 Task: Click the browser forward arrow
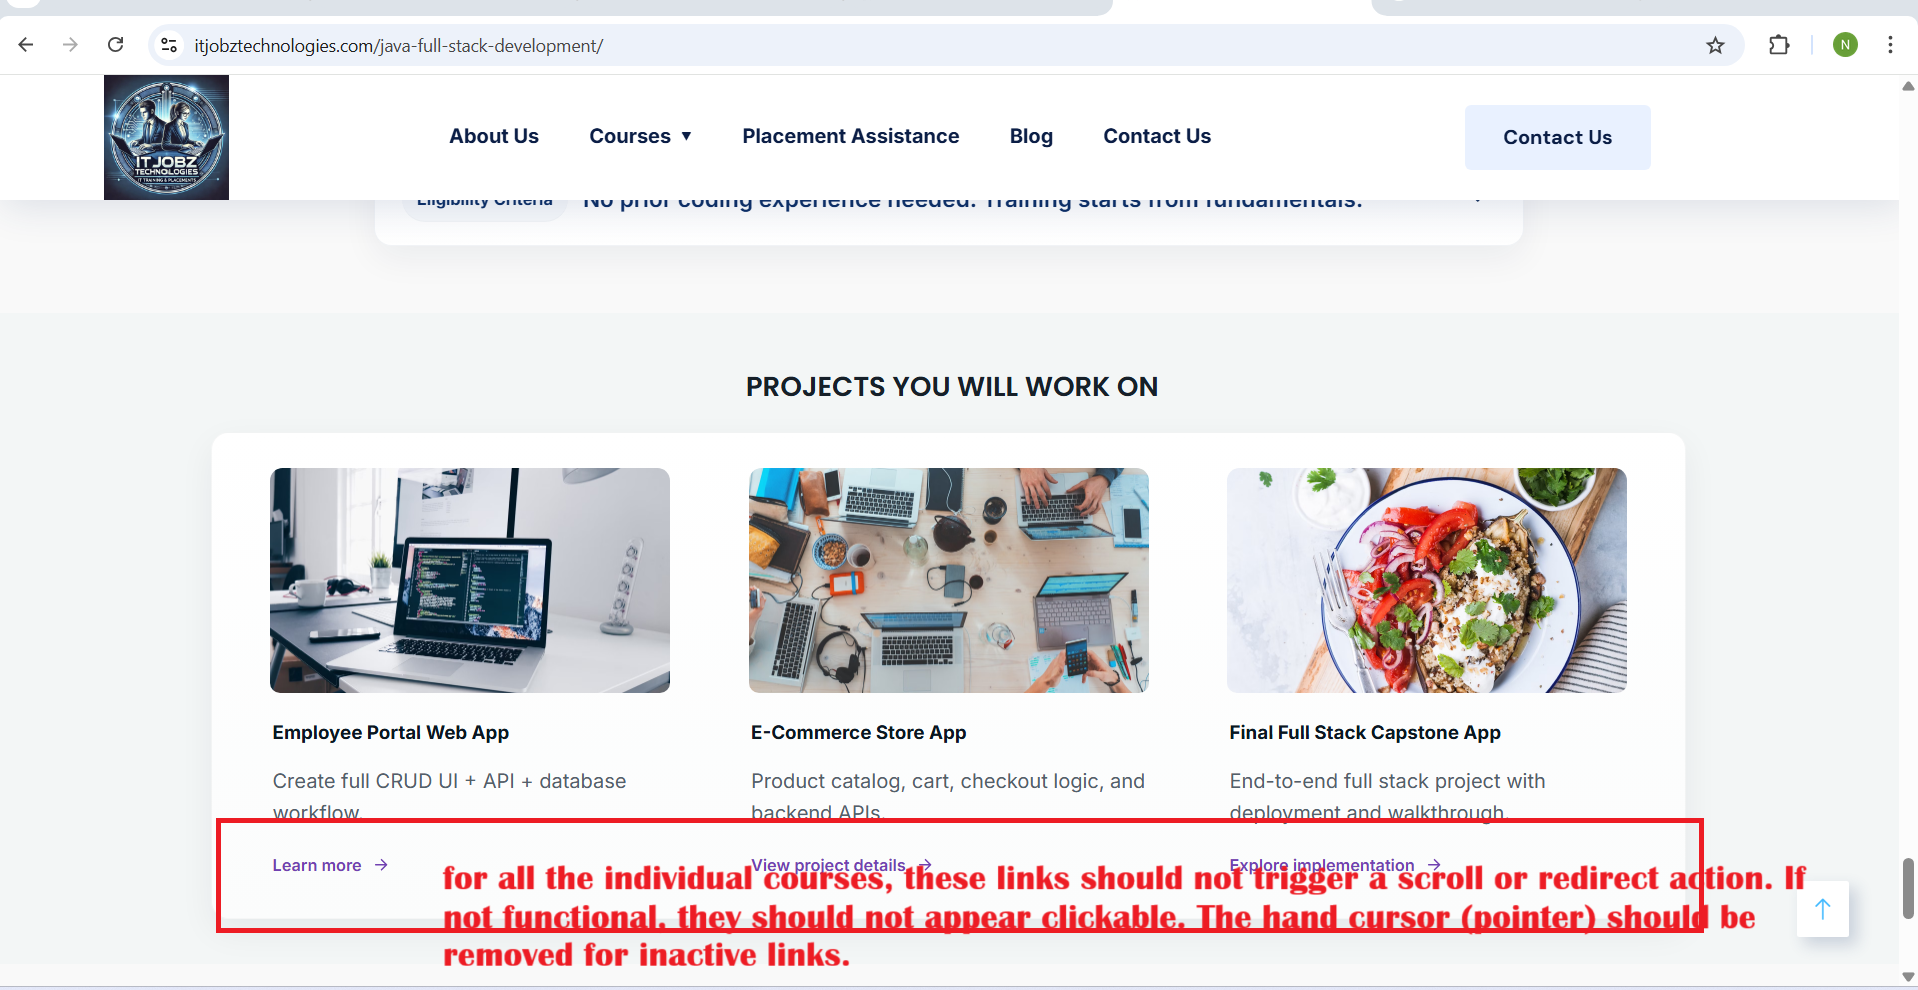tap(70, 45)
